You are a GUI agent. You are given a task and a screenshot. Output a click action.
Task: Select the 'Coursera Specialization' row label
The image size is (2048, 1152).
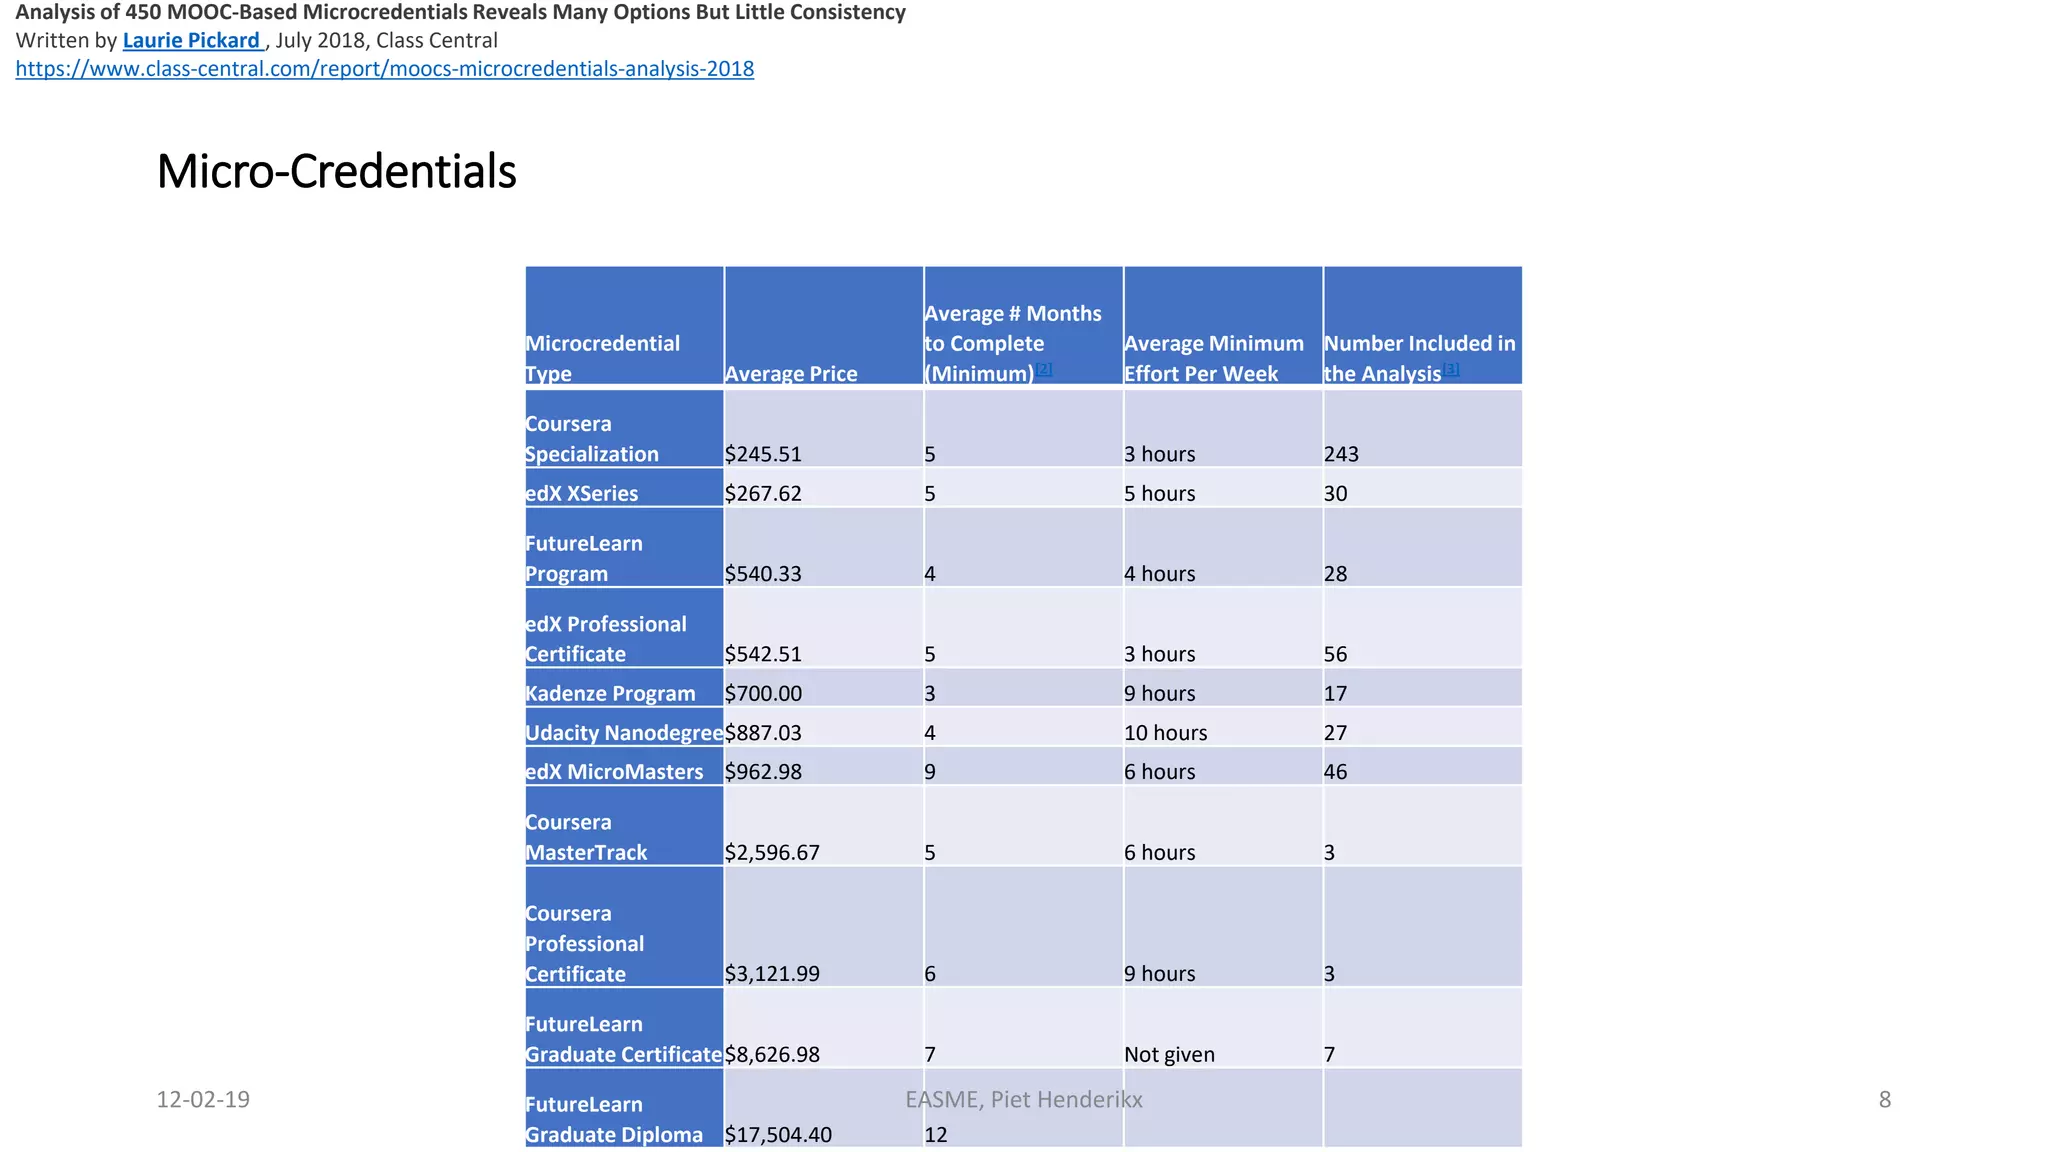[x=624, y=428]
